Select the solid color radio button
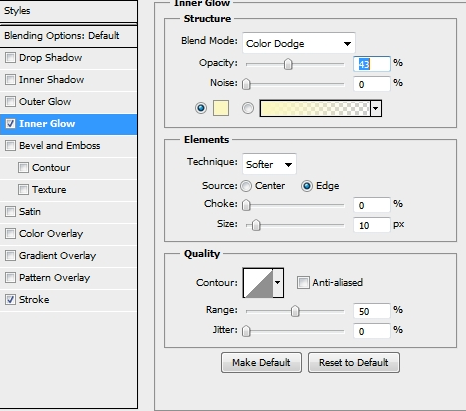 [201, 108]
